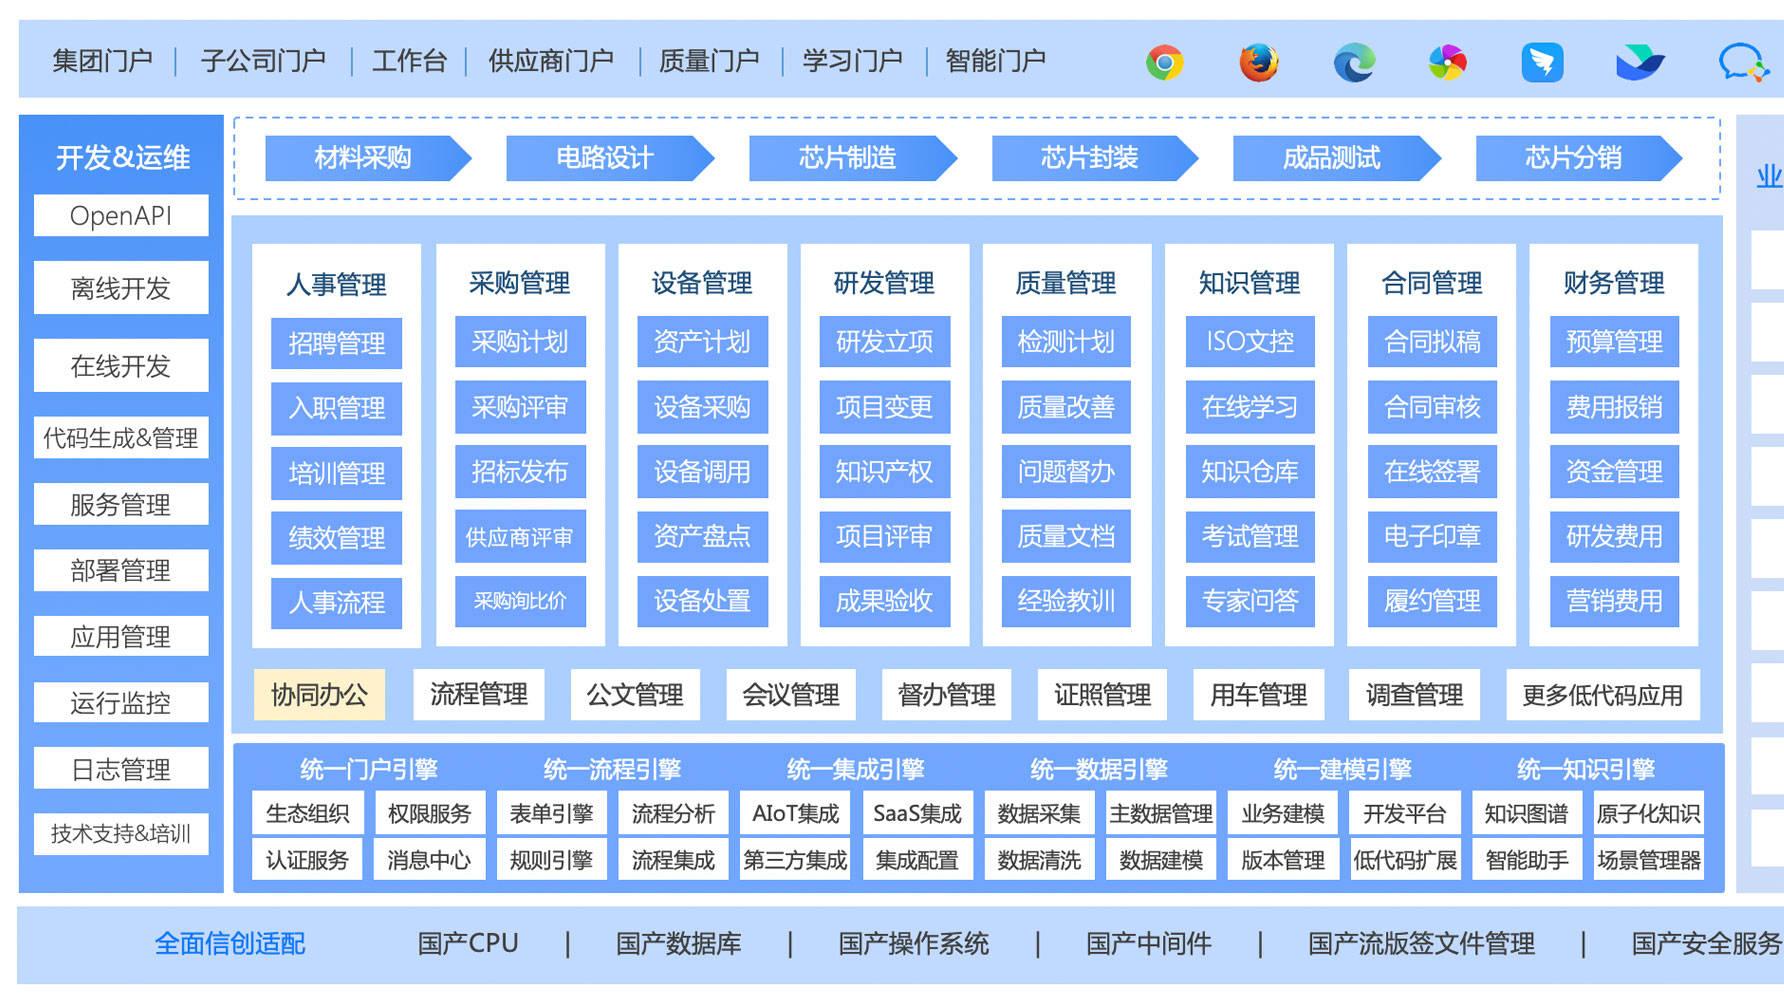The width and height of the screenshot is (1784, 1004).
Task: Open 知识图谱 under 统一知识引擎
Action: tap(1528, 813)
